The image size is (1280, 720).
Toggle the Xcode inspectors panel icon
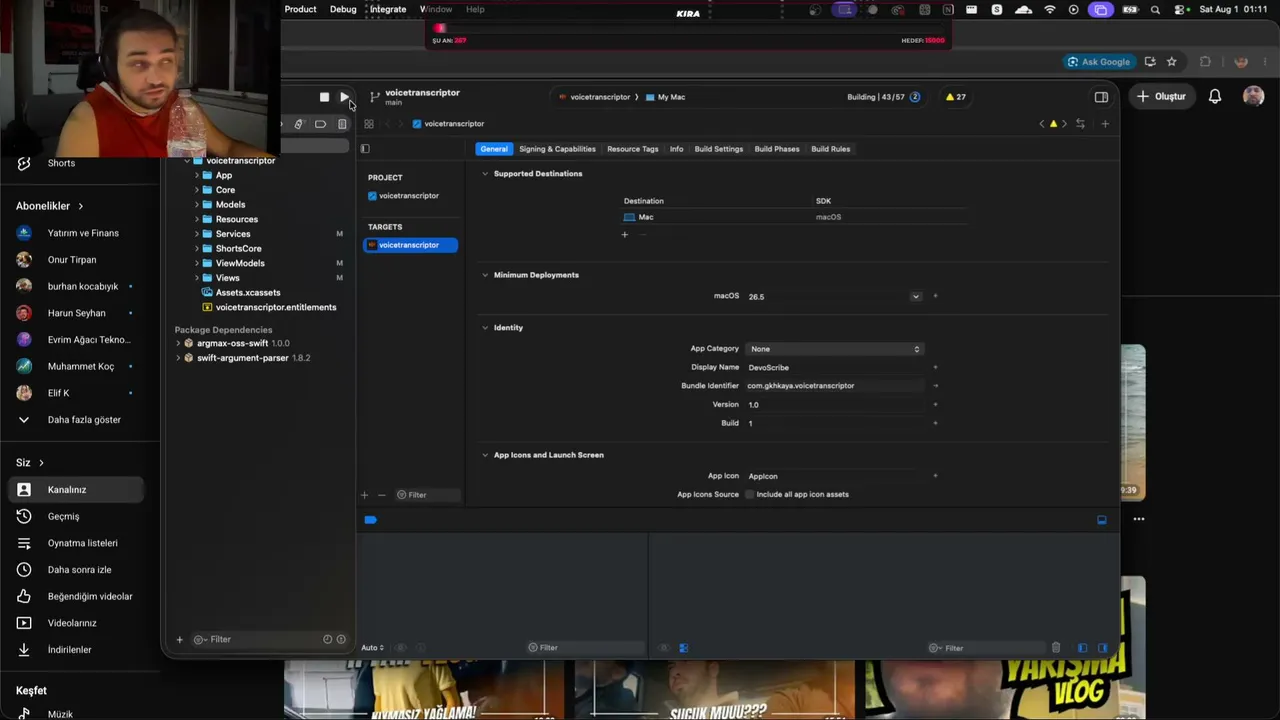tap(1101, 97)
